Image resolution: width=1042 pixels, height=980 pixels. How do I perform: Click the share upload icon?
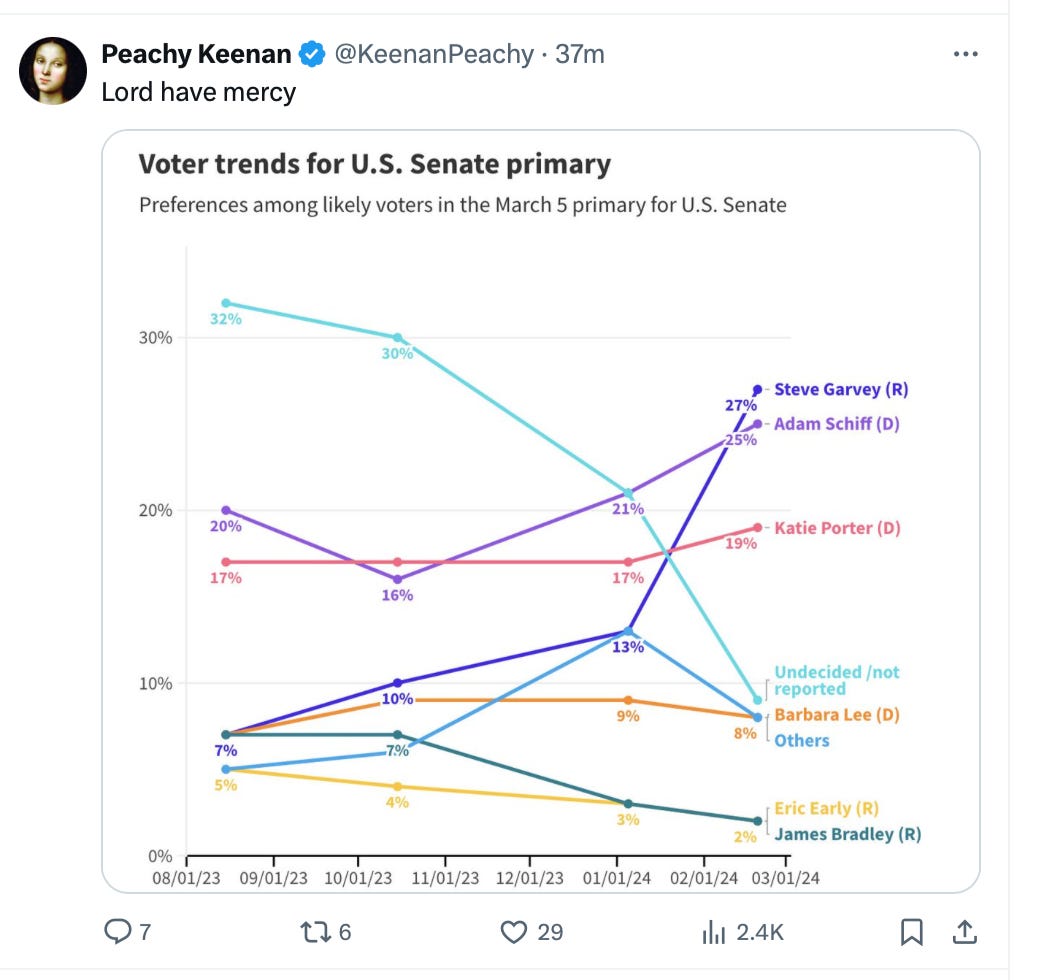[x=964, y=932]
